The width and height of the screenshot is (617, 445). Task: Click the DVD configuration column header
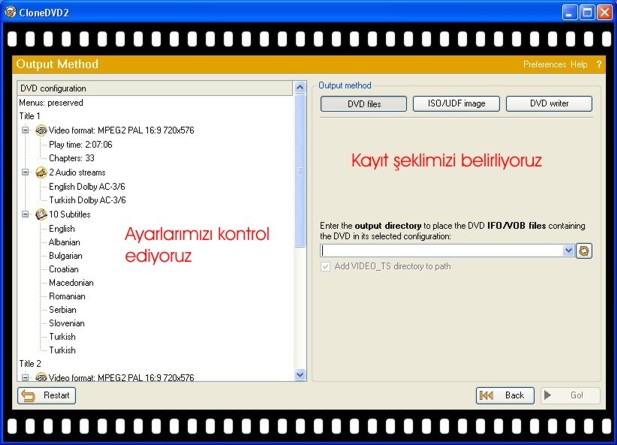[x=155, y=88]
